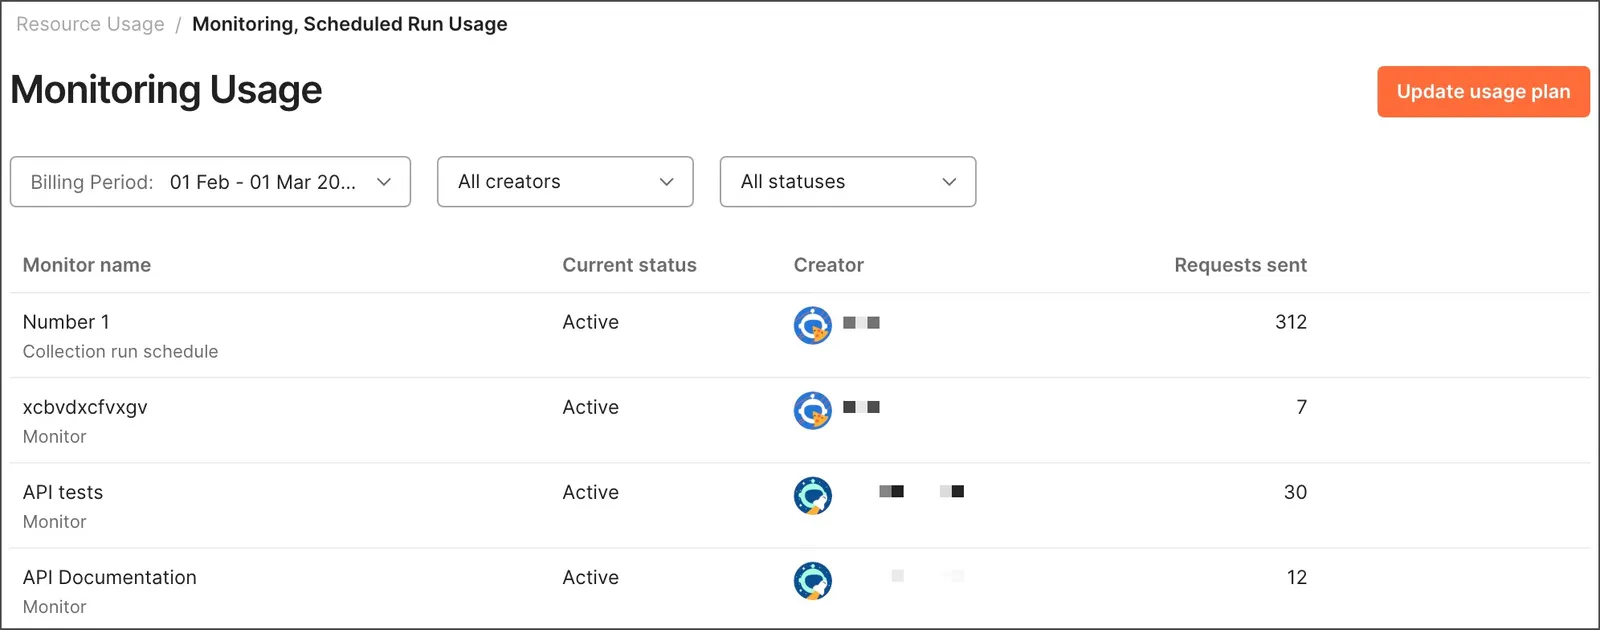The image size is (1600, 630).
Task: Click the Monitor name column header
Action: (x=87, y=265)
